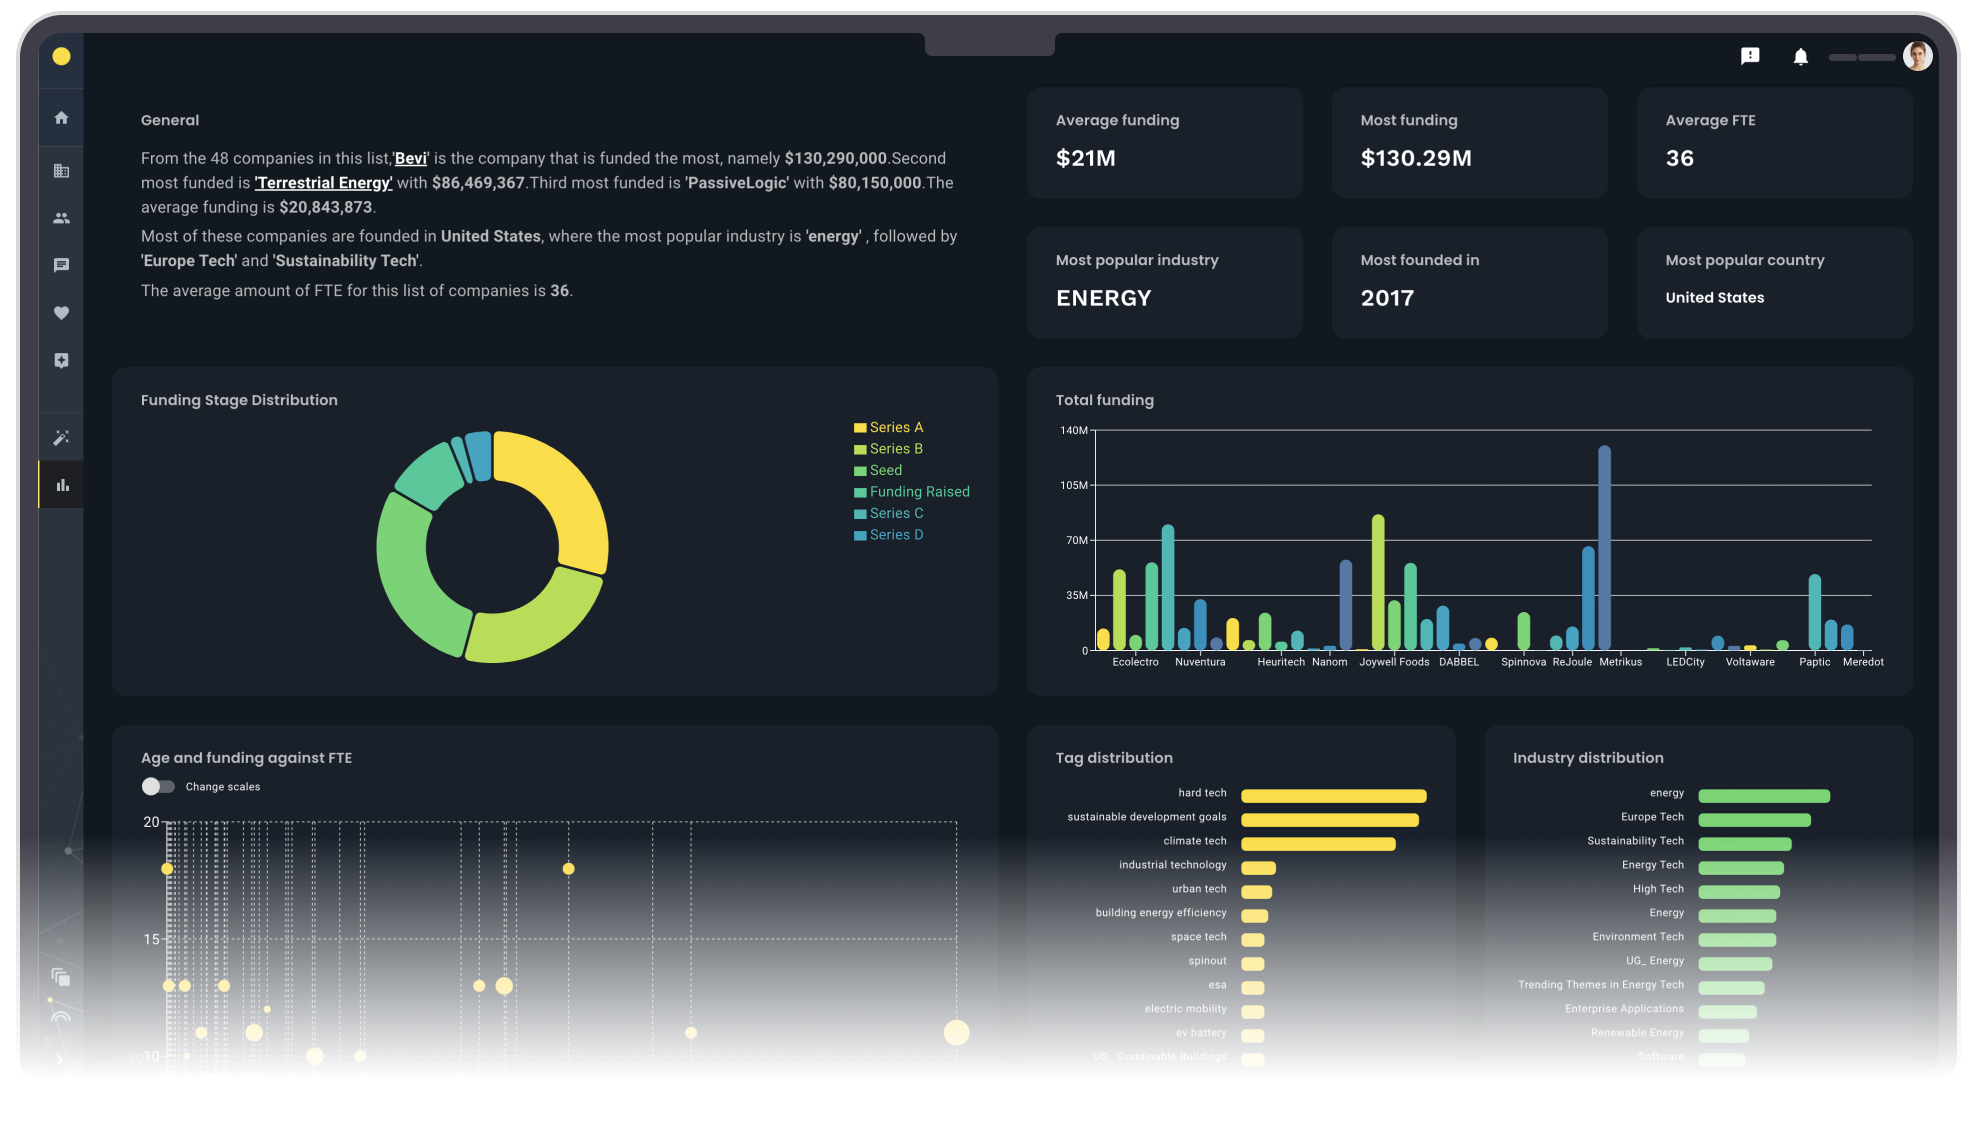
Task: Click Series D color swatch in legend
Action: 859,536
